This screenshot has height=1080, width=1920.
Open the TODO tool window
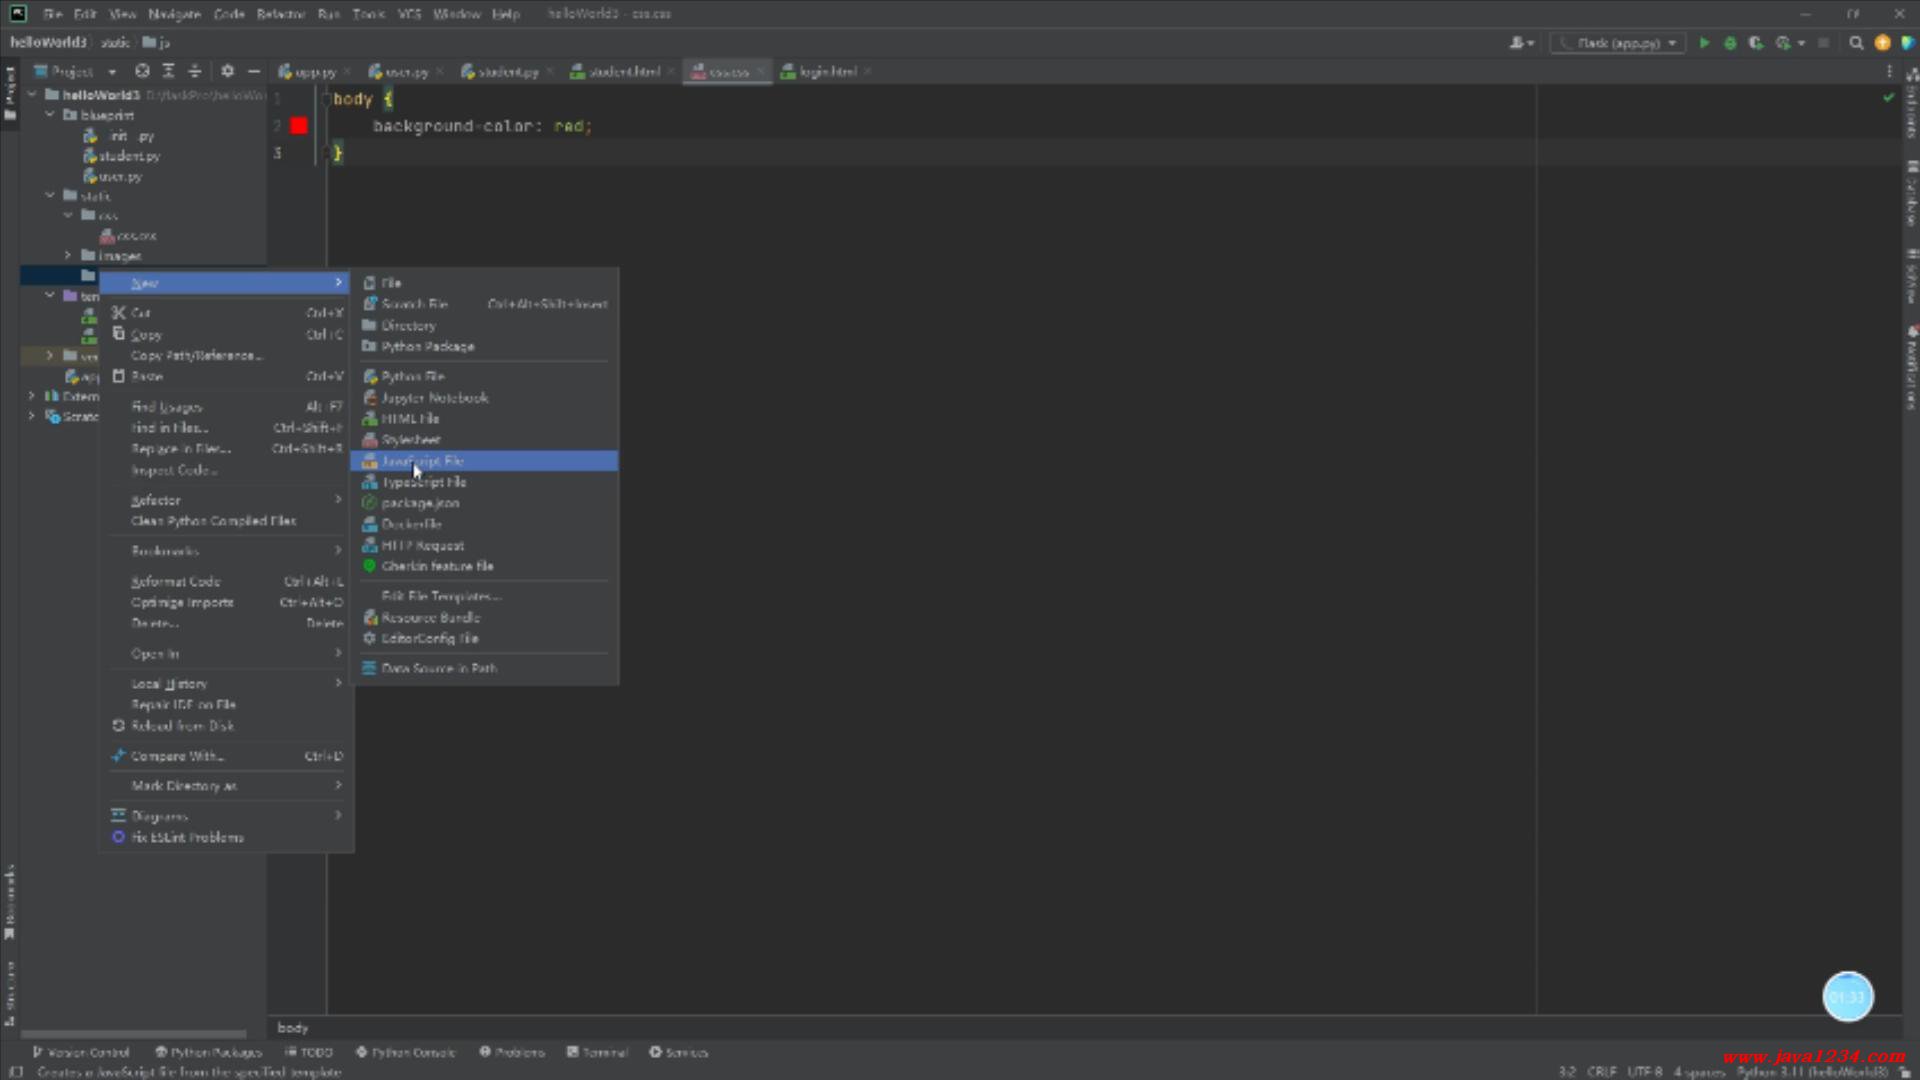click(308, 1052)
